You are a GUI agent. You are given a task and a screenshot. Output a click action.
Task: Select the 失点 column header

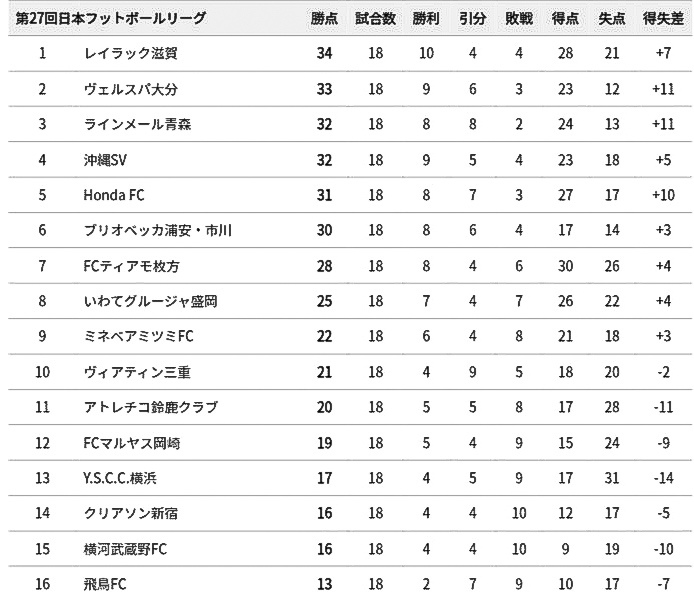pos(612,18)
